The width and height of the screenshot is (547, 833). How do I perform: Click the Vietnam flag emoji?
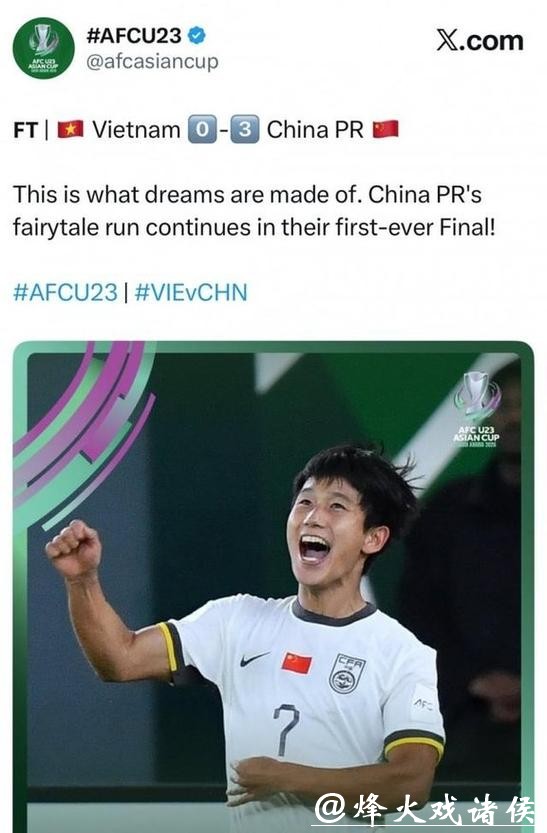71,130
